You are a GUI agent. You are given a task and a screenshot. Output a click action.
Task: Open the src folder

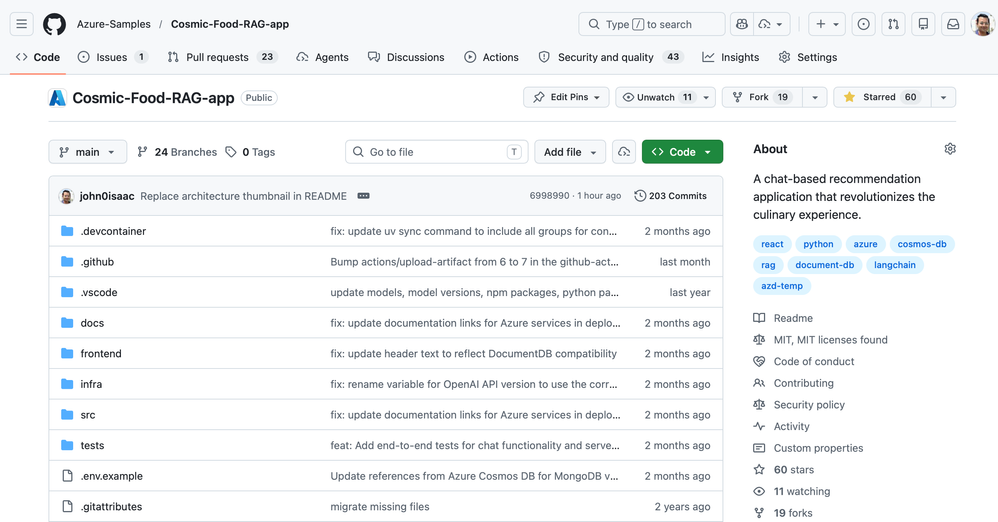[88, 414]
